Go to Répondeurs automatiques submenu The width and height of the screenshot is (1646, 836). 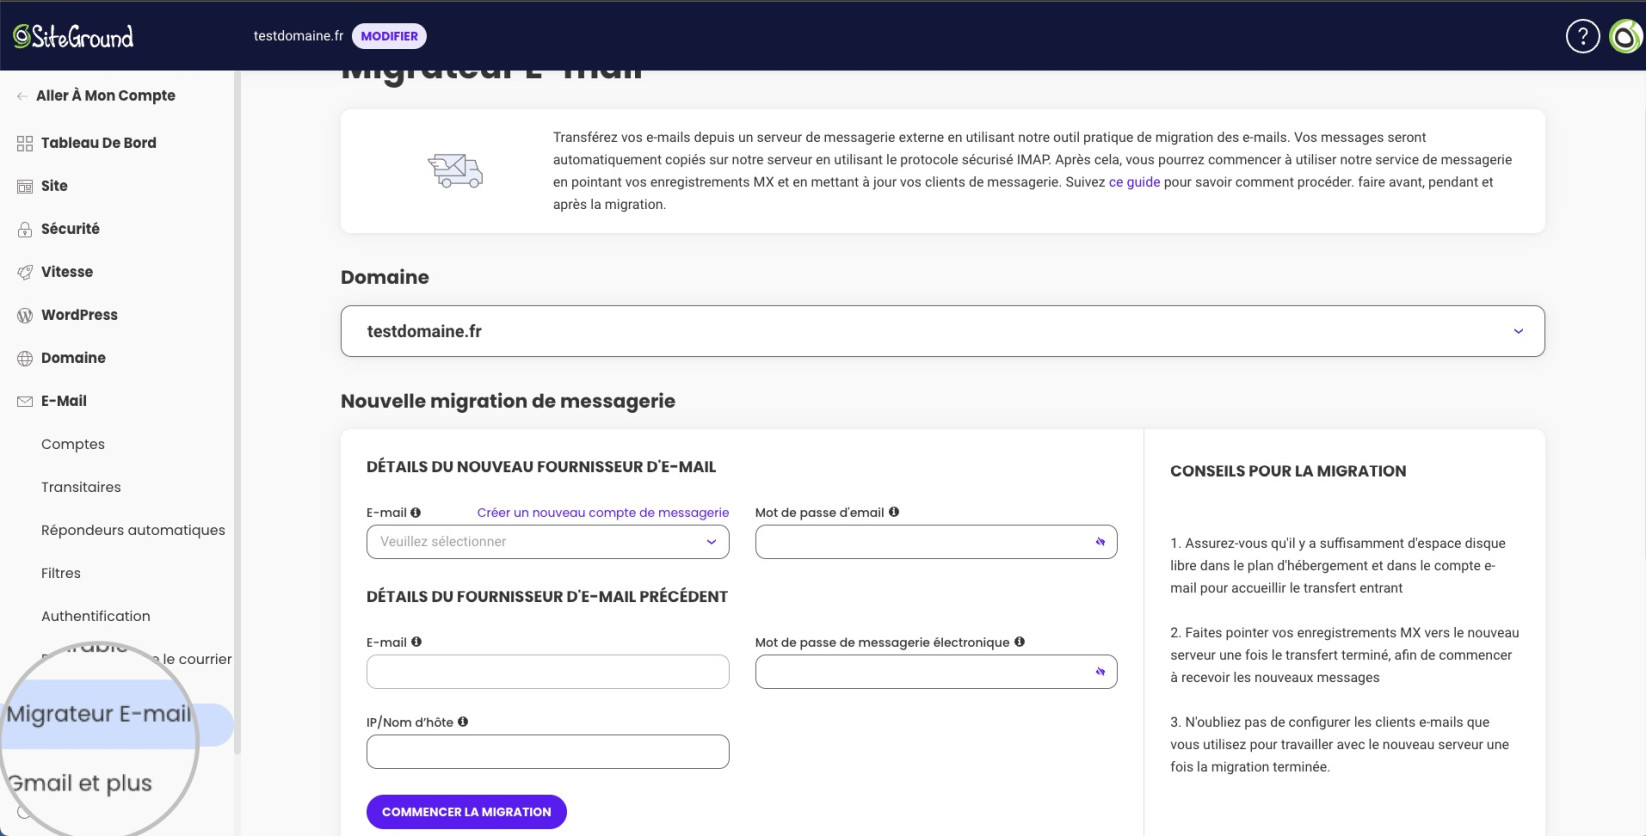(x=133, y=530)
